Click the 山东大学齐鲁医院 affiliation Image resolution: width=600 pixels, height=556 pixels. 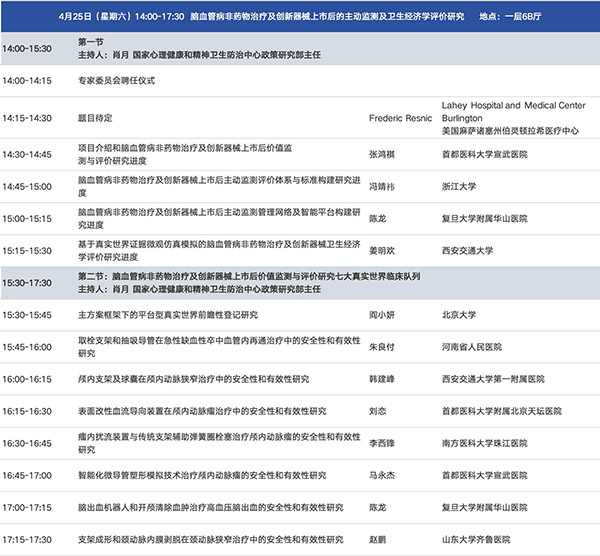tap(481, 539)
